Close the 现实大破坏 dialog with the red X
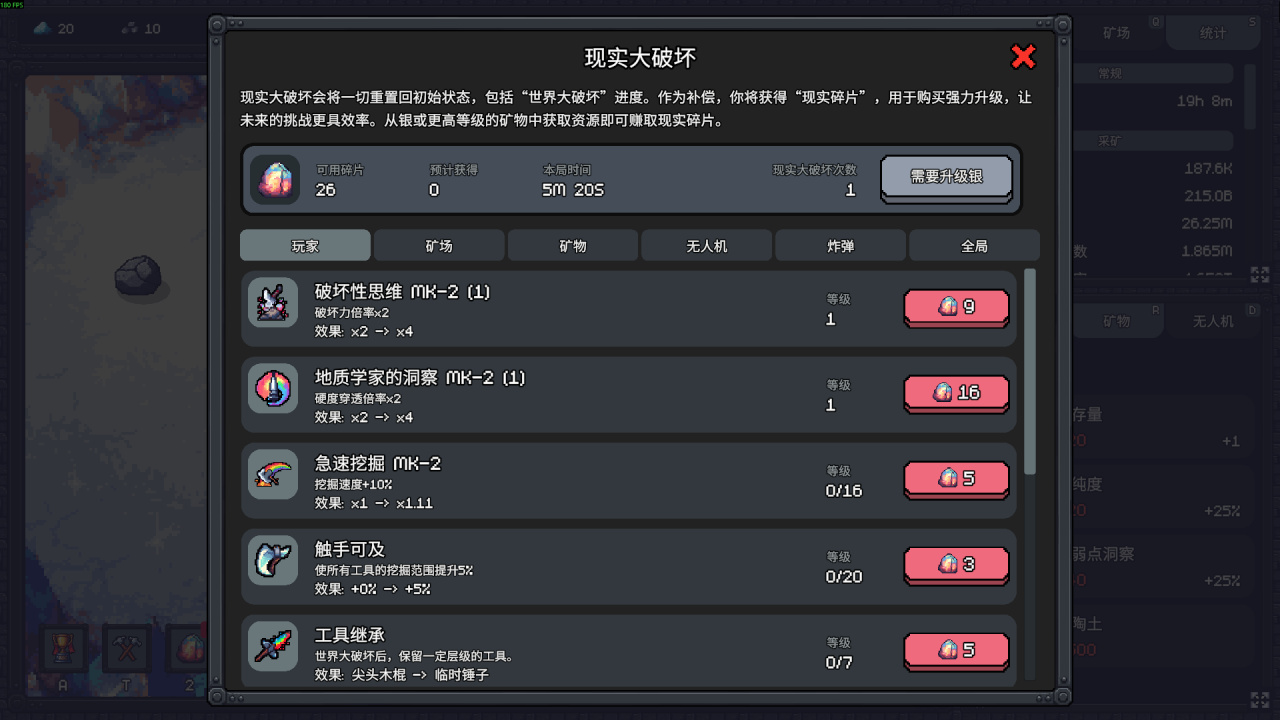Image resolution: width=1280 pixels, height=720 pixels. click(x=1023, y=57)
